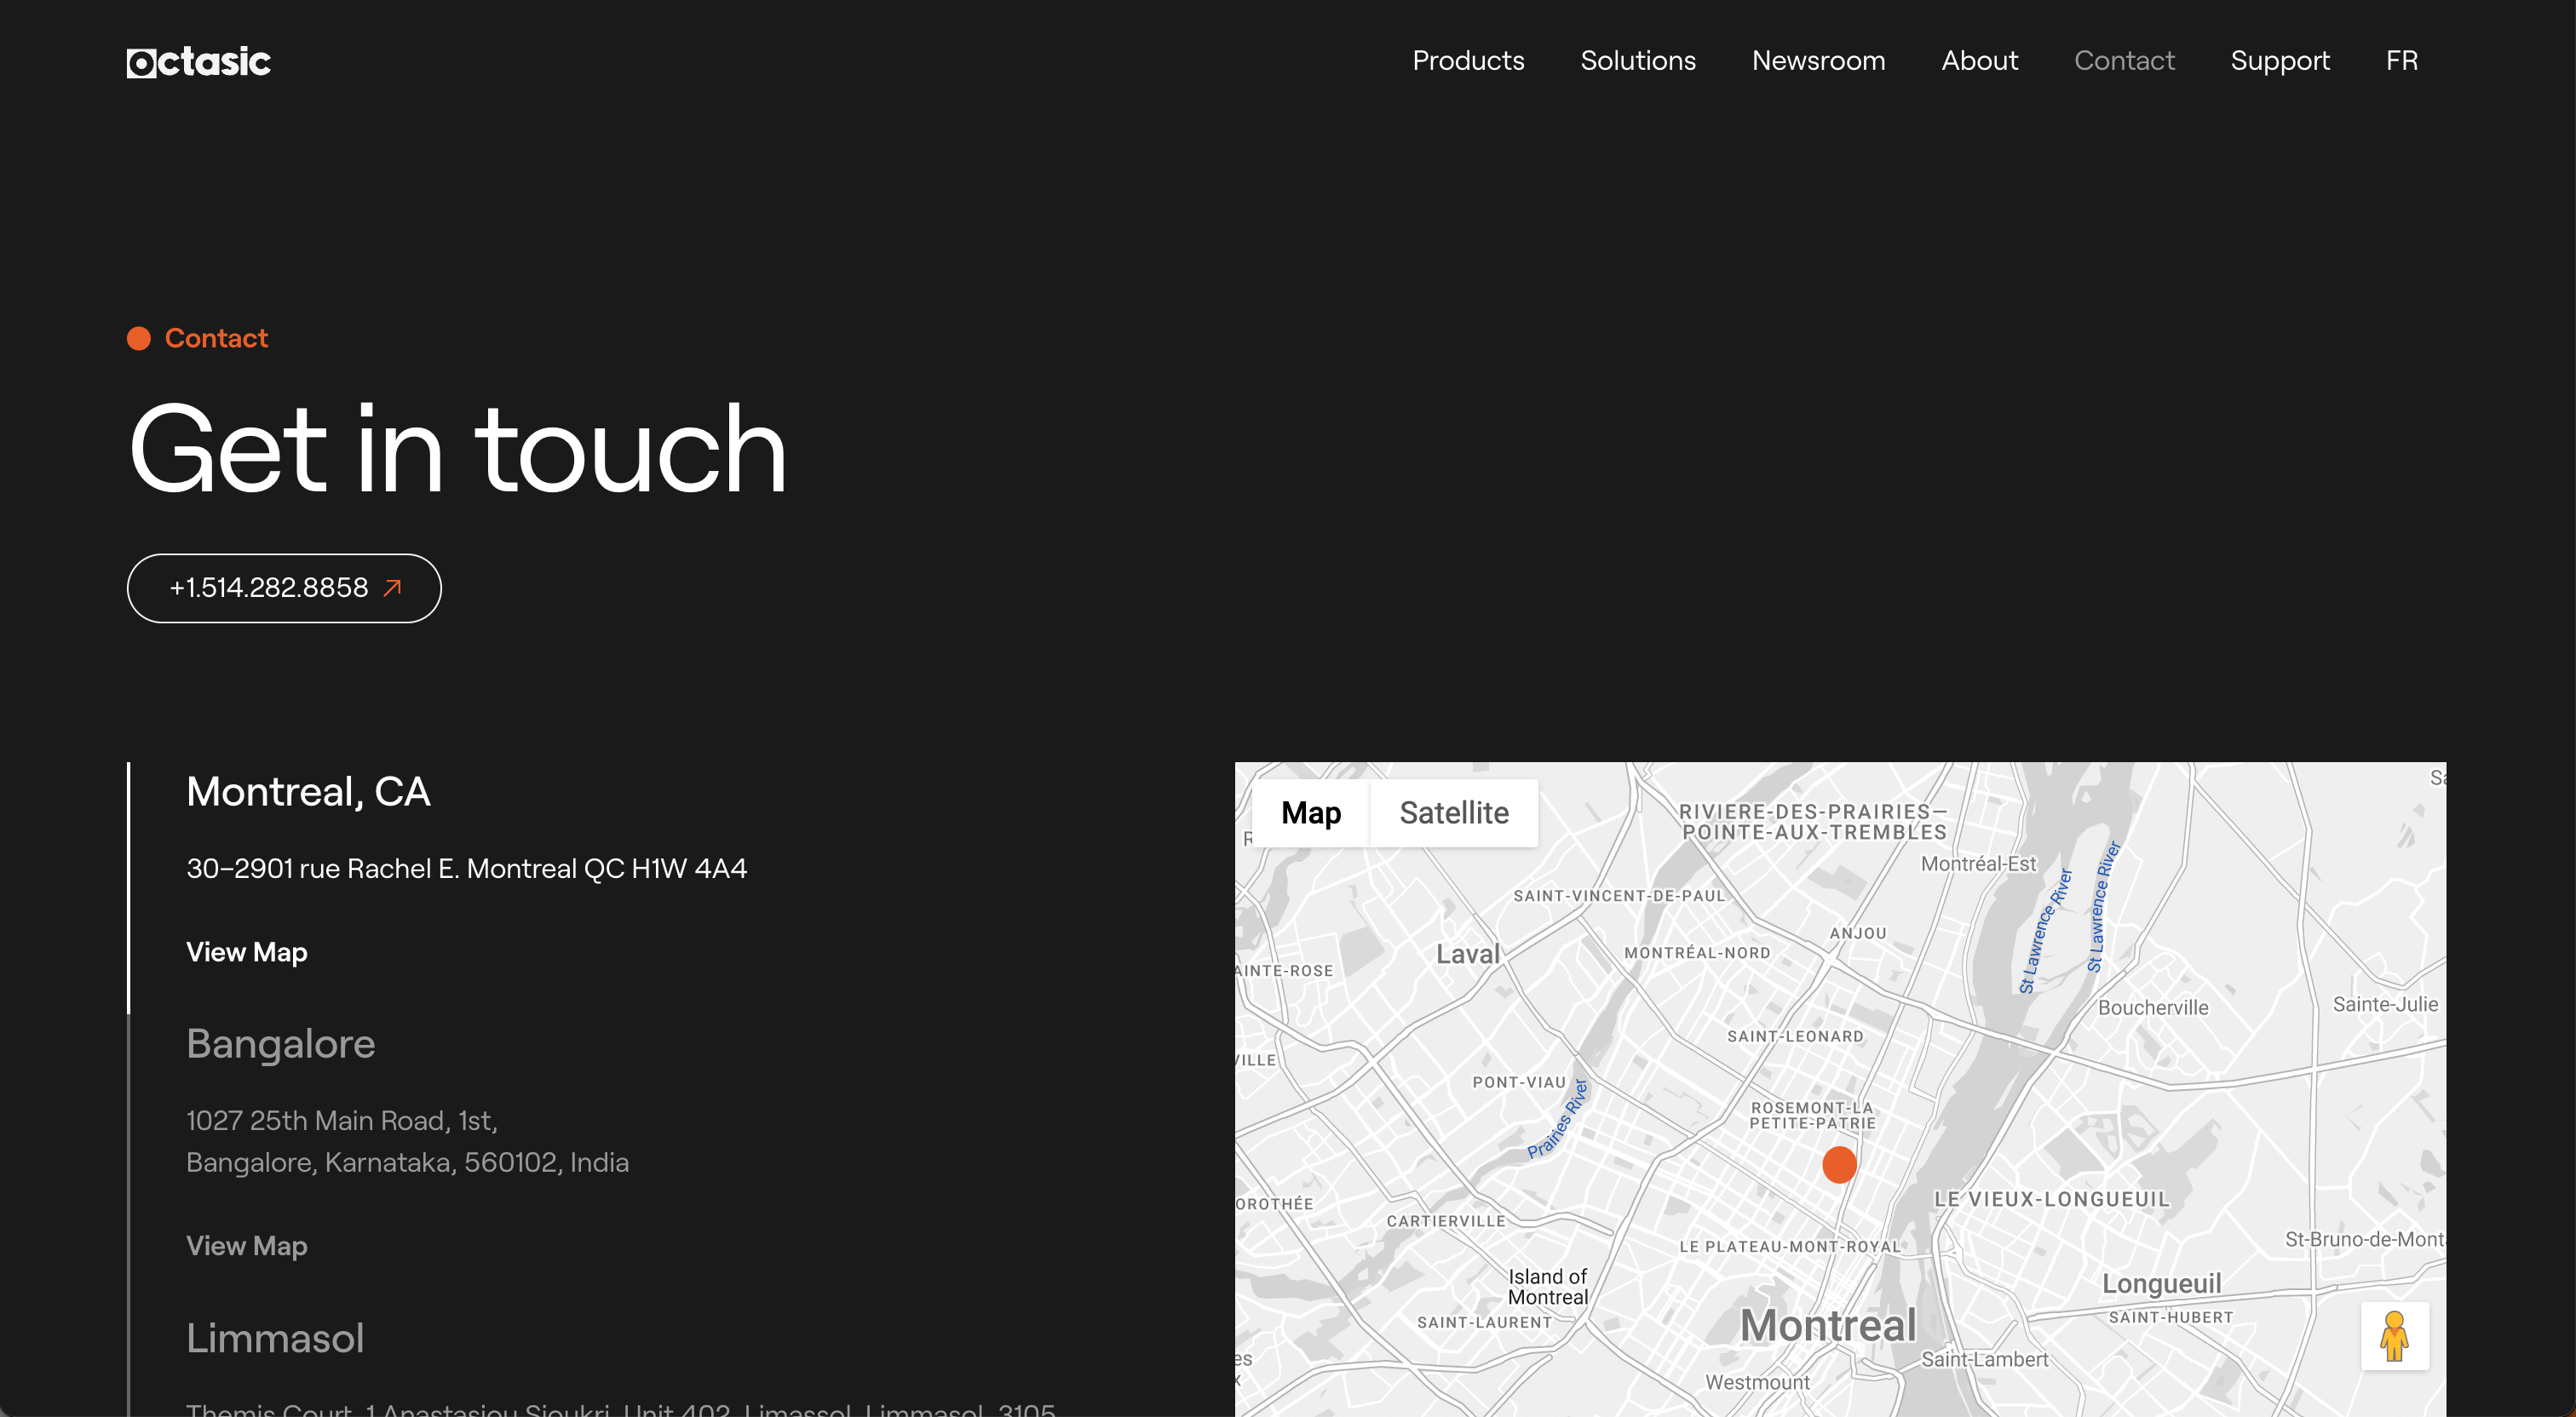Screen dimensions: 2576x1417
Task: Click the arrow icon beside phone number
Action: [393, 588]
